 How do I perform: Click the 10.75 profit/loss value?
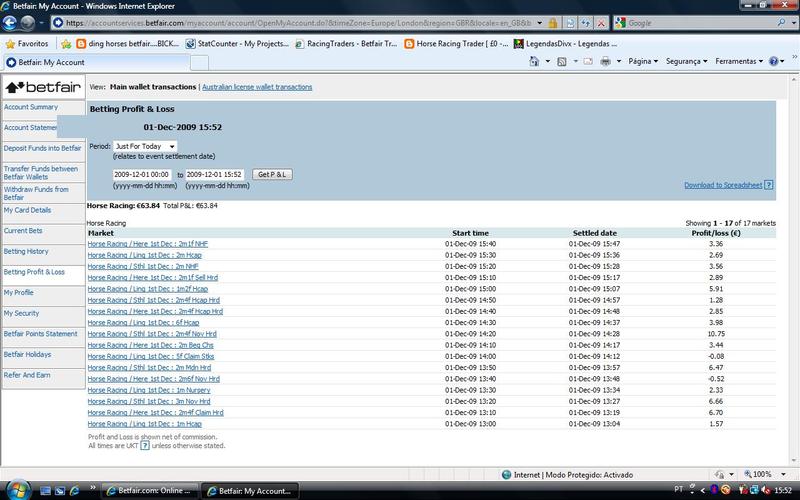pyautogui.click(x=716, y=334)
